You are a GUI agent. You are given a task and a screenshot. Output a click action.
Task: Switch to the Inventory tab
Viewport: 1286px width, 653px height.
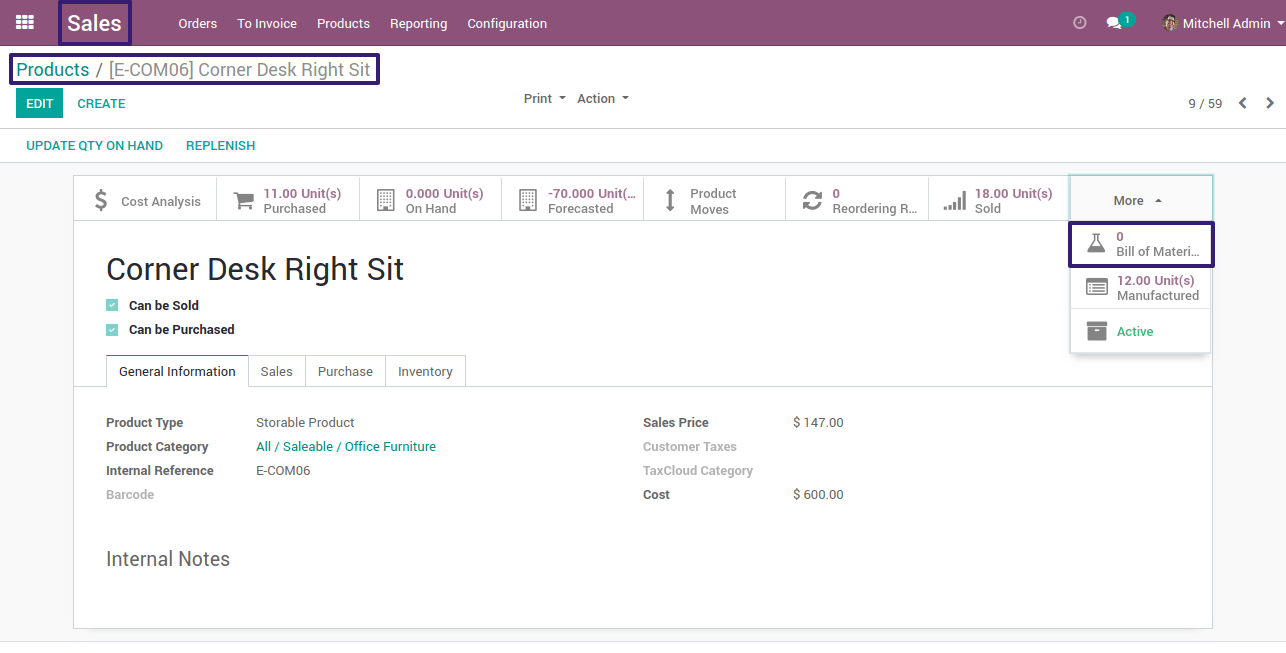425,371
